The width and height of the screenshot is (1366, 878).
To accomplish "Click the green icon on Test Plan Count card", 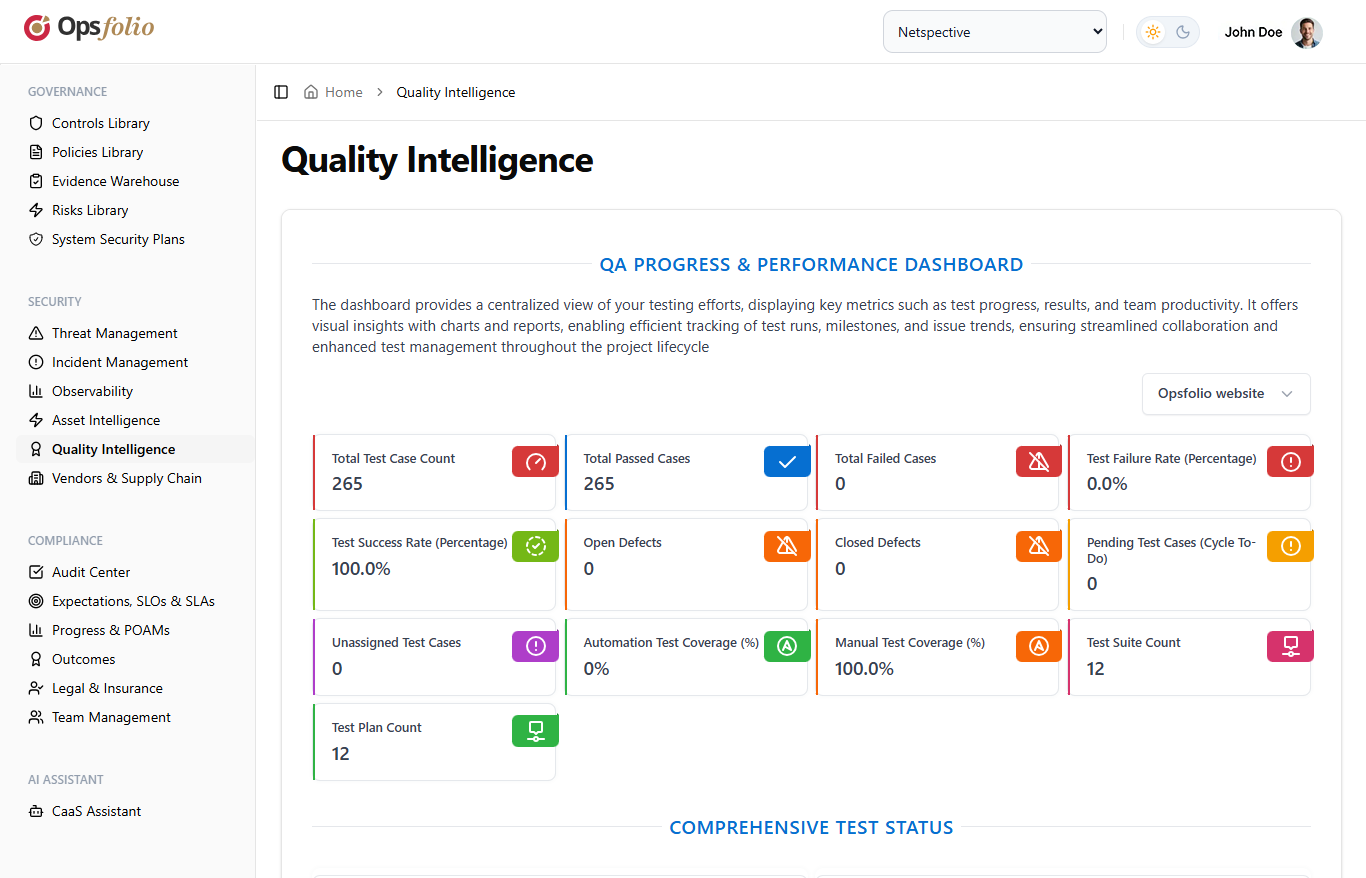I will pos(535,731).
